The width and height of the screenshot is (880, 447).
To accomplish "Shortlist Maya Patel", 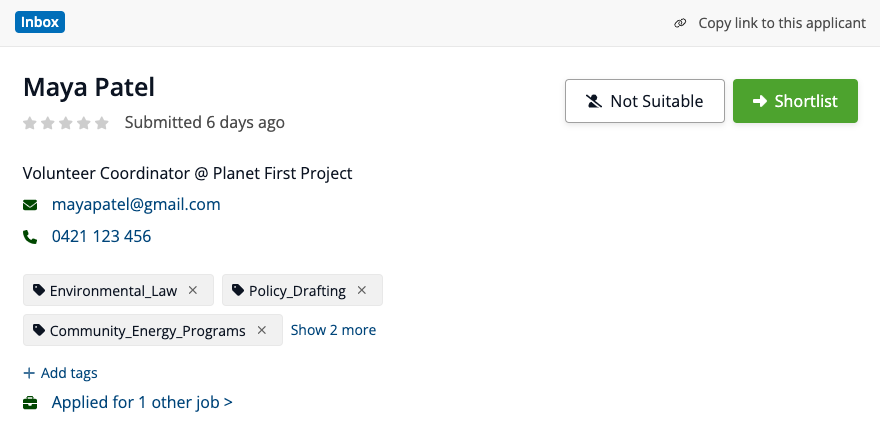I will pyautogui.click(x=795, y=101).
